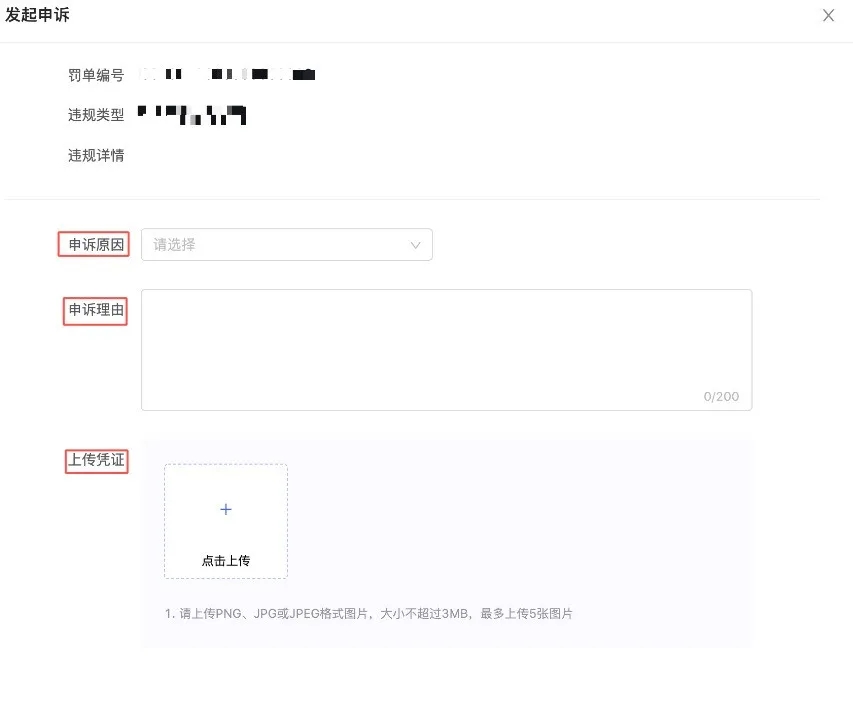The width and height of the screenshot is (853, 712).
Task: Click the 申诉原因 label
Action: point(96,245)
